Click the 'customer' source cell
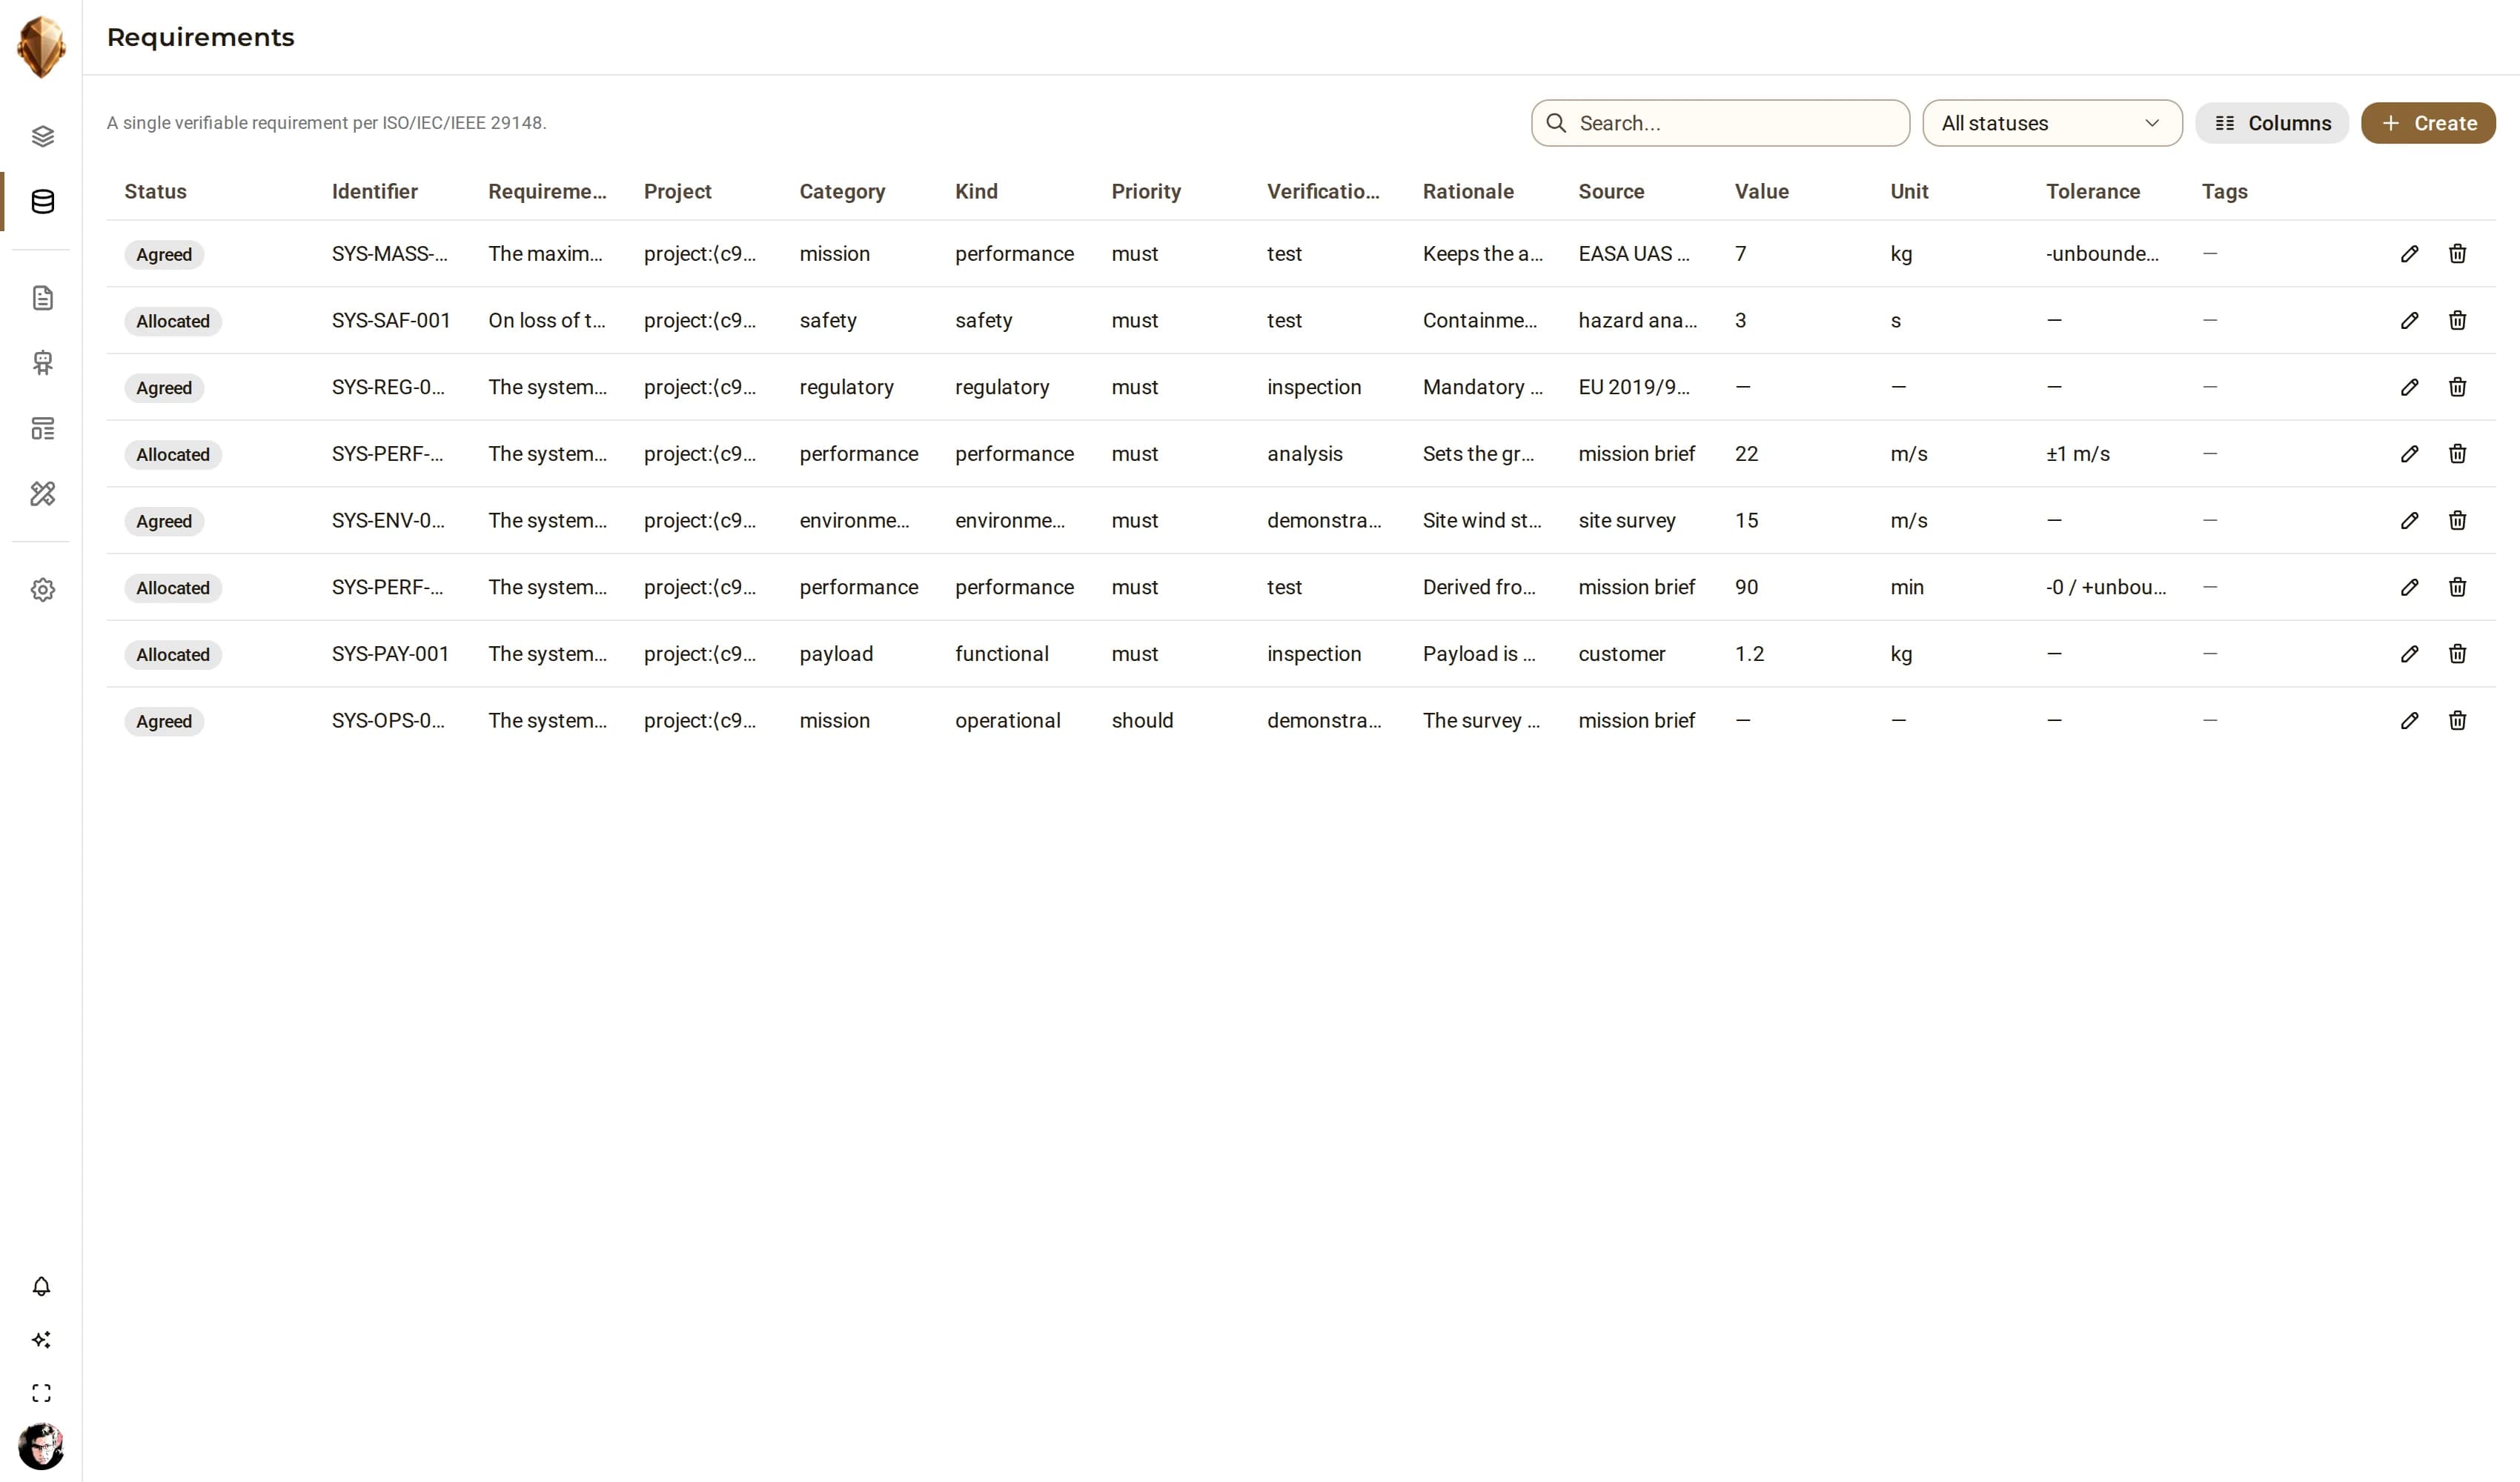This screenshot has height=1482, width=2520. point(1621,654)
